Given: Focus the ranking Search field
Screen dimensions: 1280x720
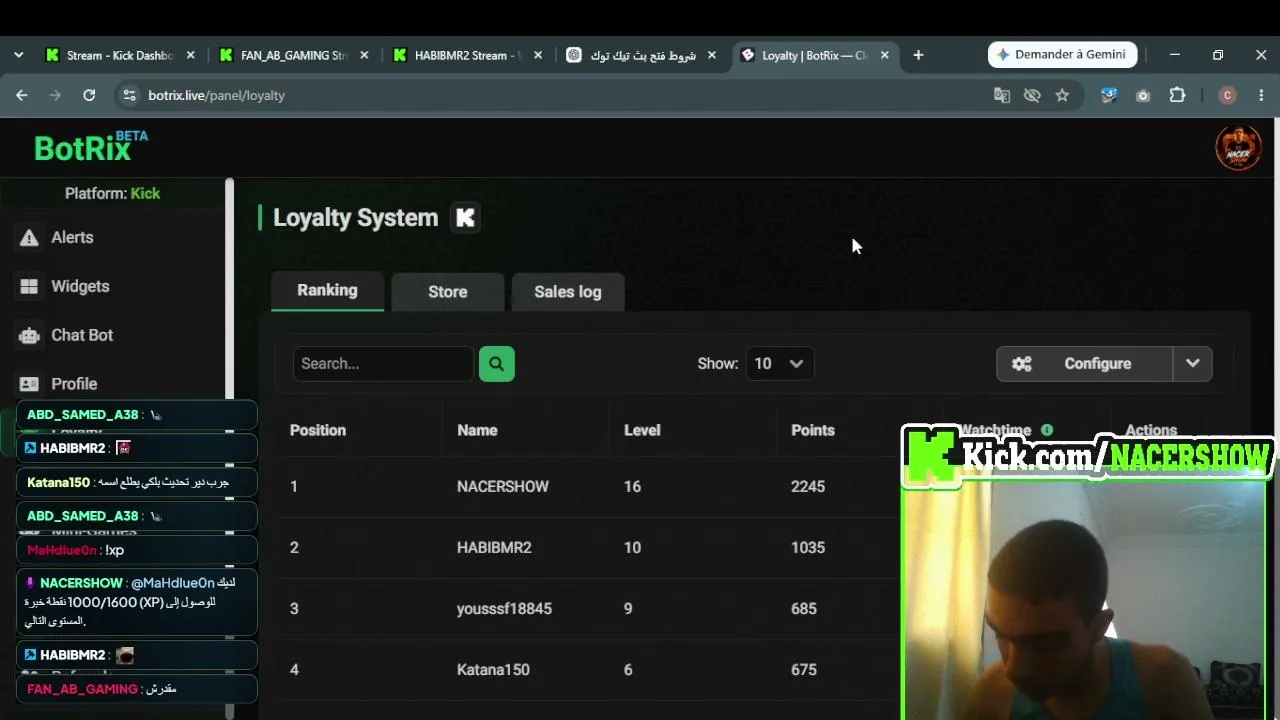Looking at the screenshot, I should coord(383,364).
